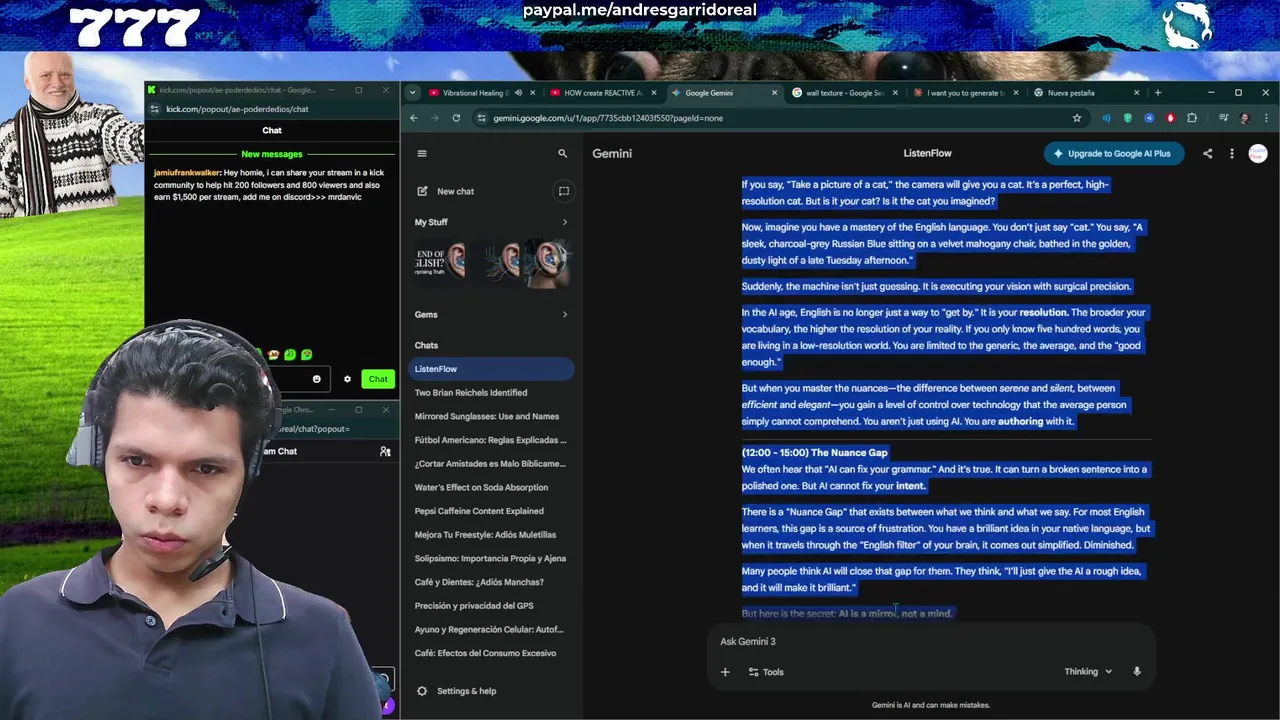1280x720 pixels.
Task: Click the site info icon in Gemini address bar
Action: coord(482,118)
